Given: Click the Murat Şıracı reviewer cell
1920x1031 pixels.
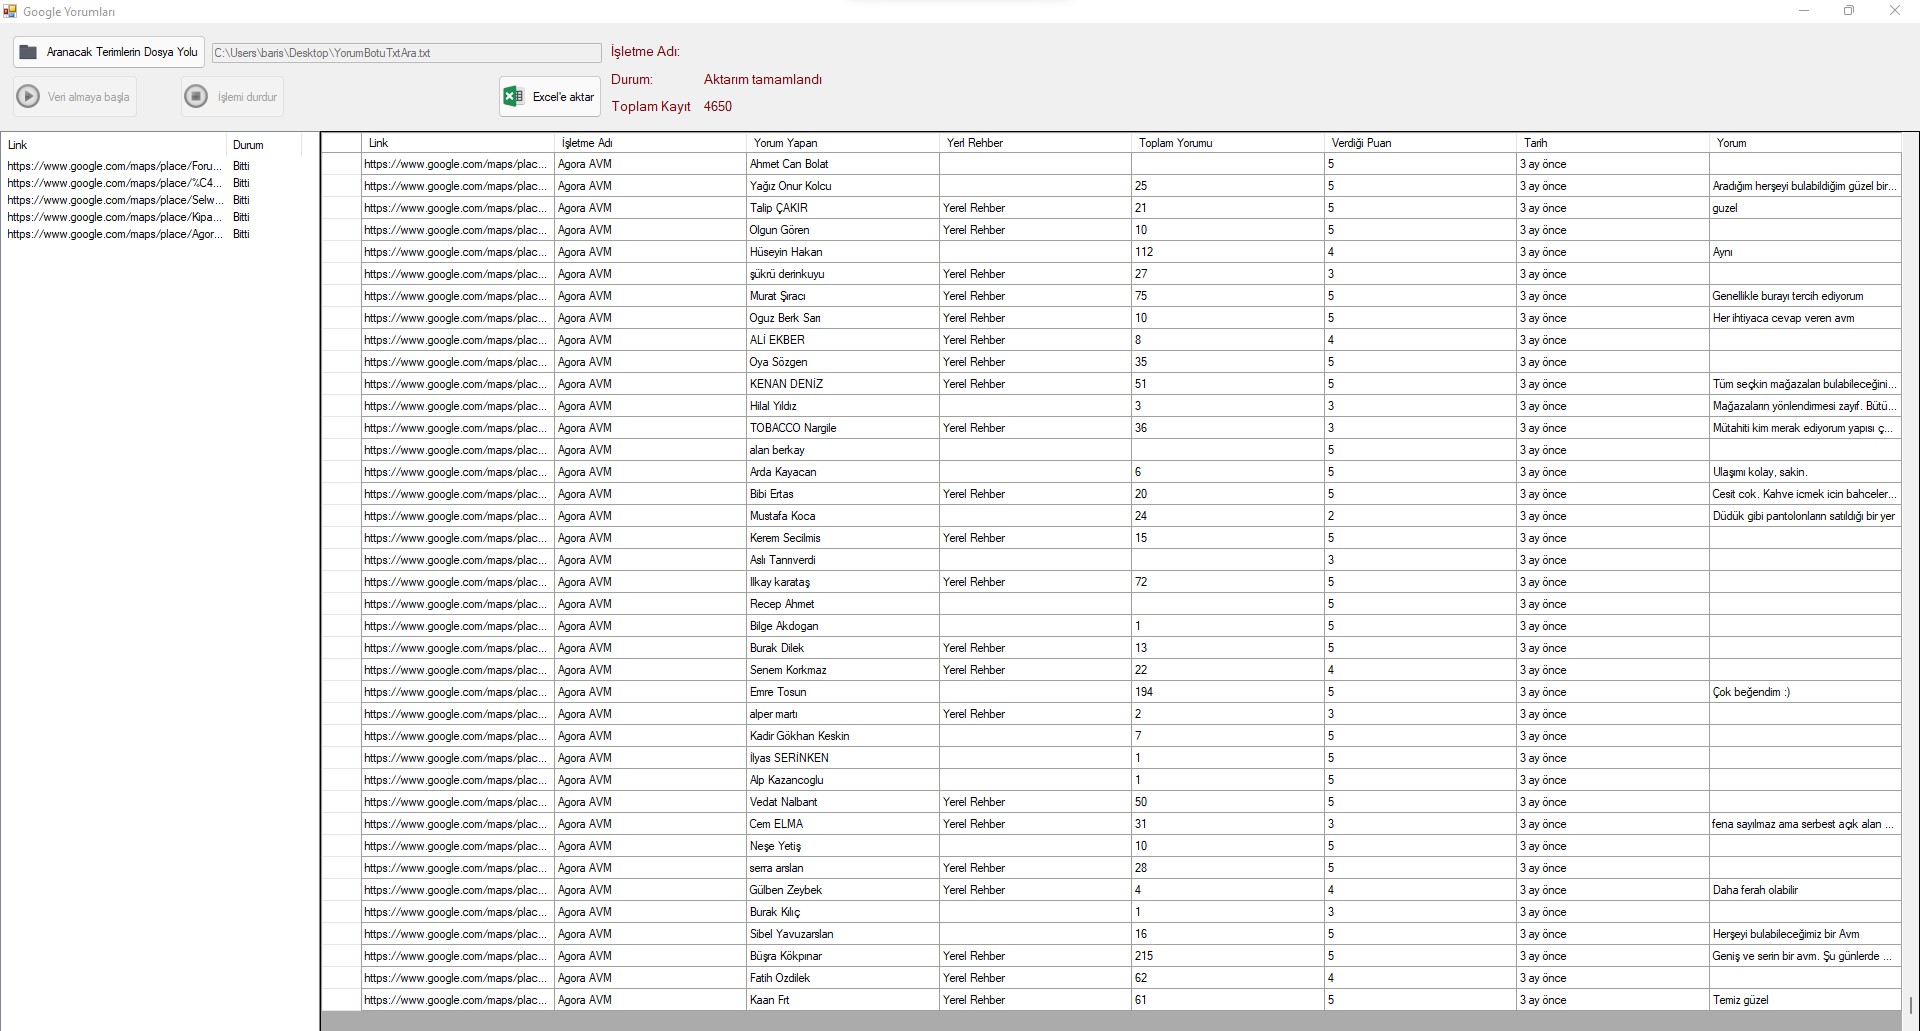Looking at the screenshot, I should [843, 296].
